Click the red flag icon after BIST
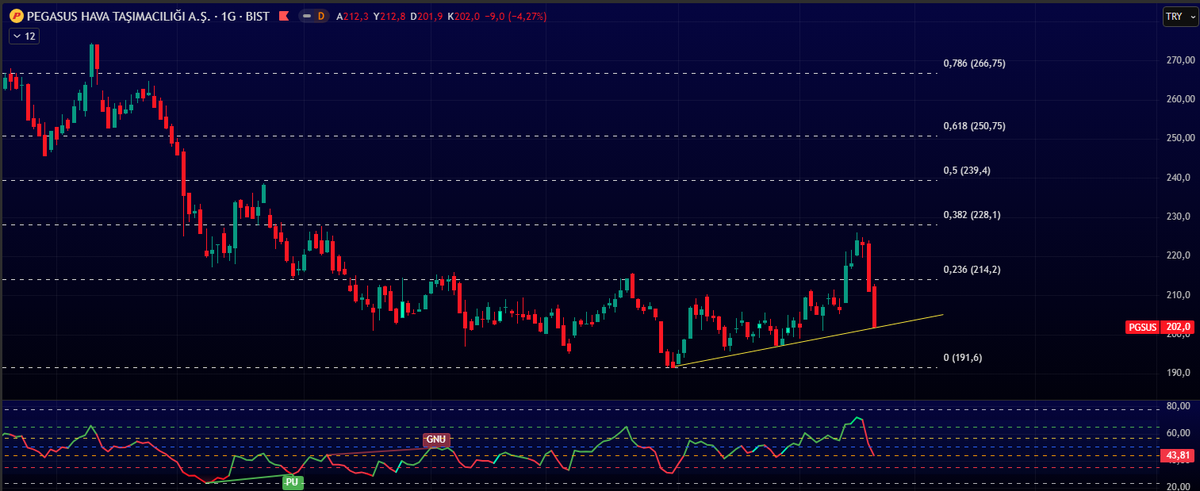1200x491 pixels. [284, 16]
